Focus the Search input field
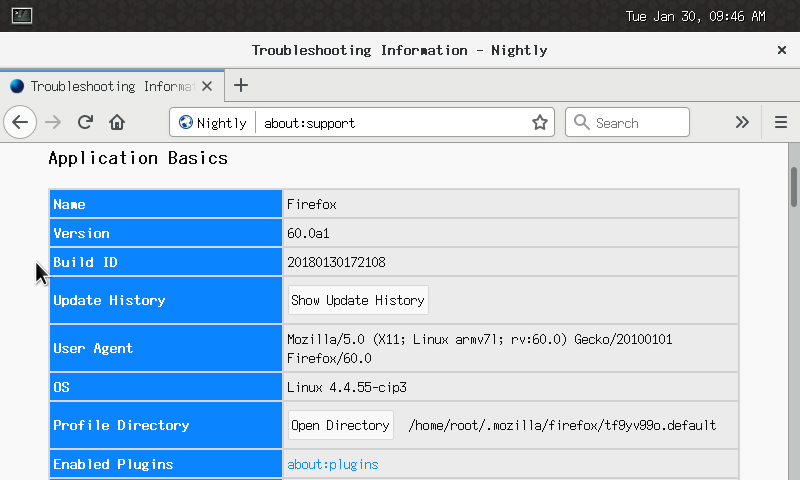800x480 pixels. click(x=627, y=122)
